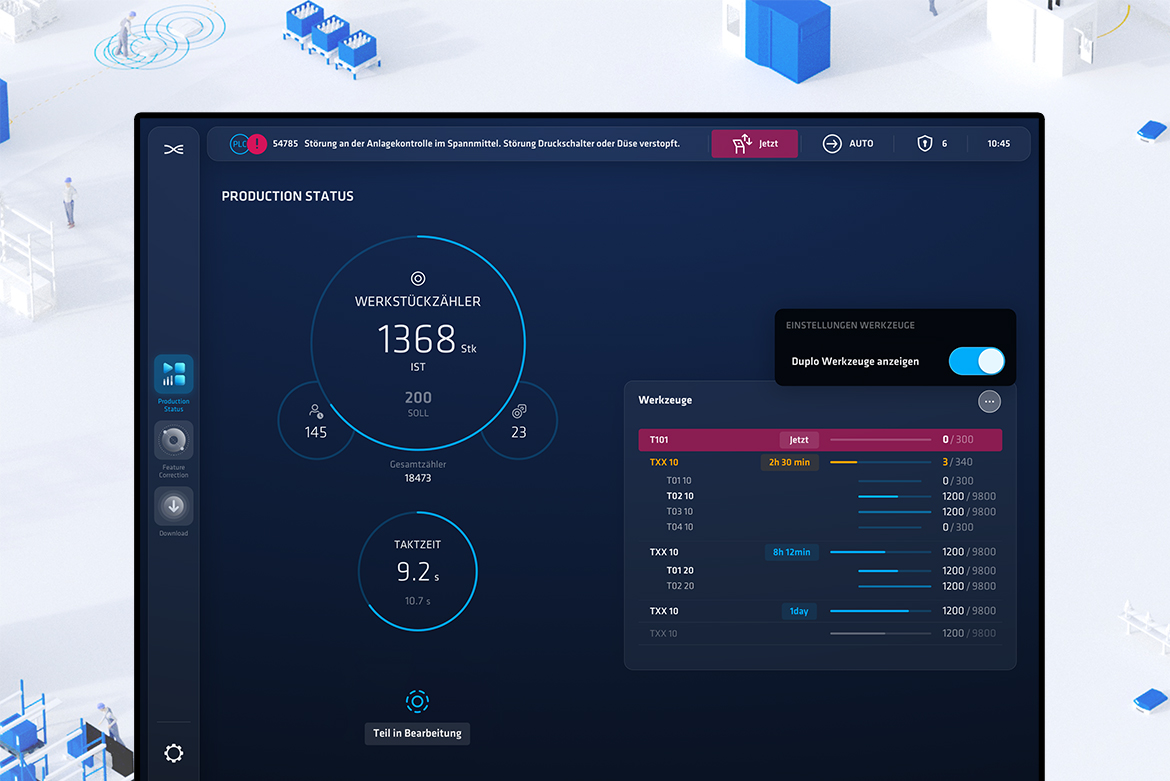
Task: Open the Download section from sidebar
Action: pos(173,508)
